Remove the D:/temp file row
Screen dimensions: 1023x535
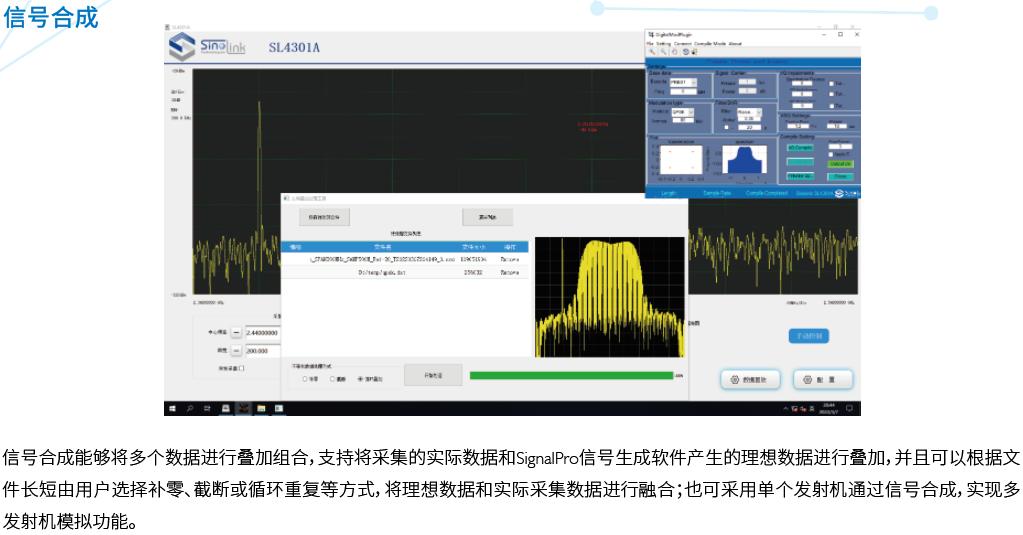510,272
